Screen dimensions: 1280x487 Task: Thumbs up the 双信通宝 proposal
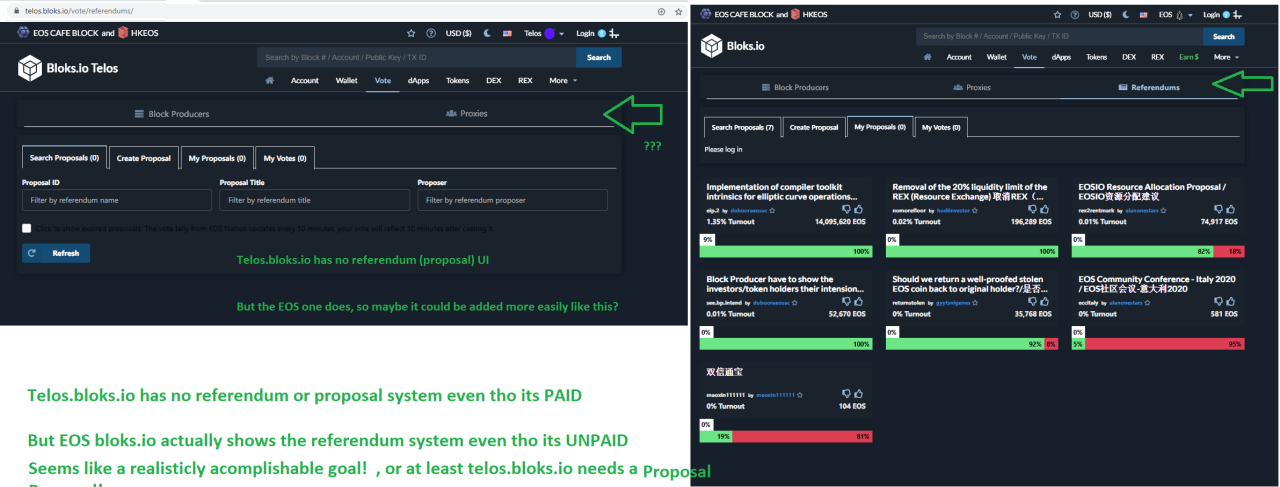(x=859, y=394)
